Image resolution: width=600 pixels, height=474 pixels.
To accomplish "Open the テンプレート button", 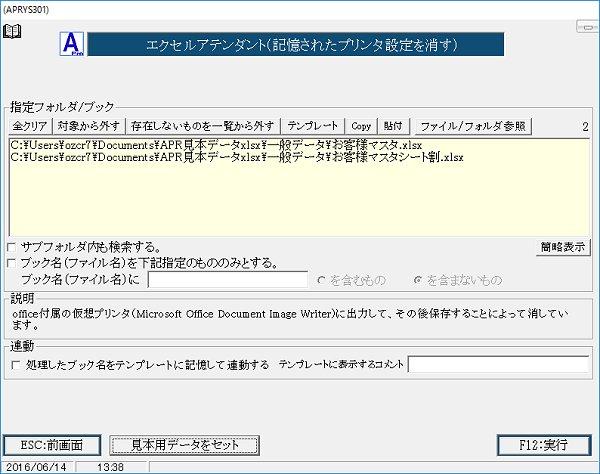I will [313, 126].
